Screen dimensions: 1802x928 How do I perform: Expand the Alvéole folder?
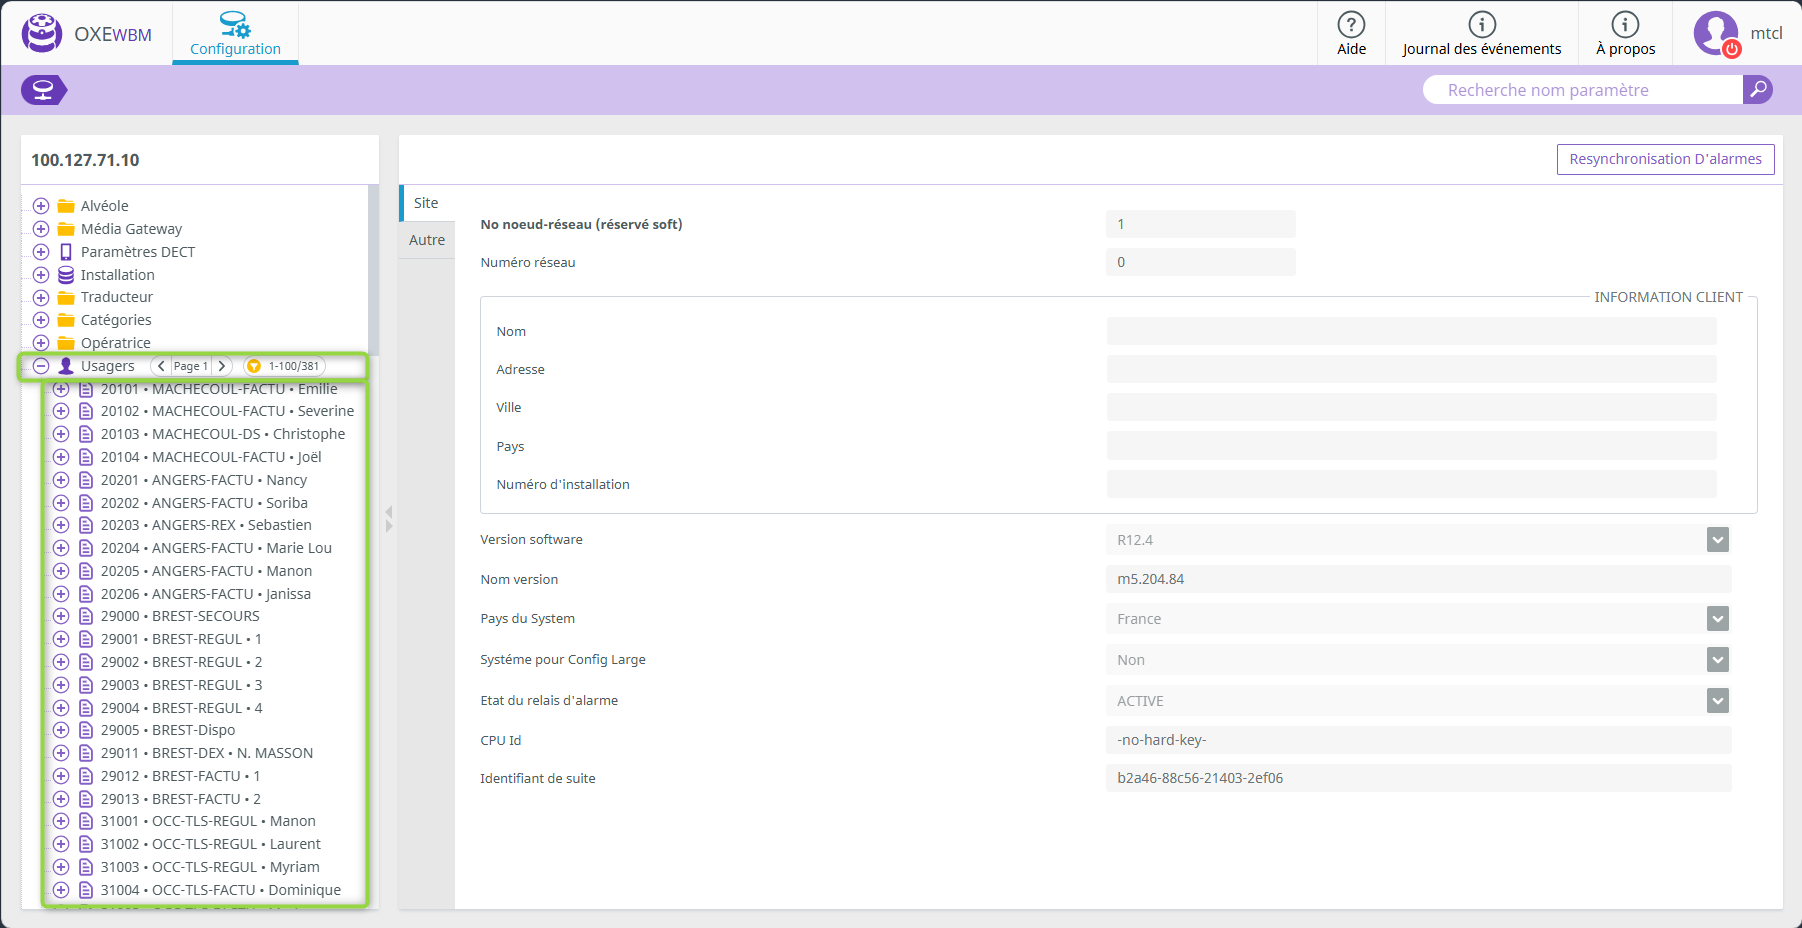(41, 206)
